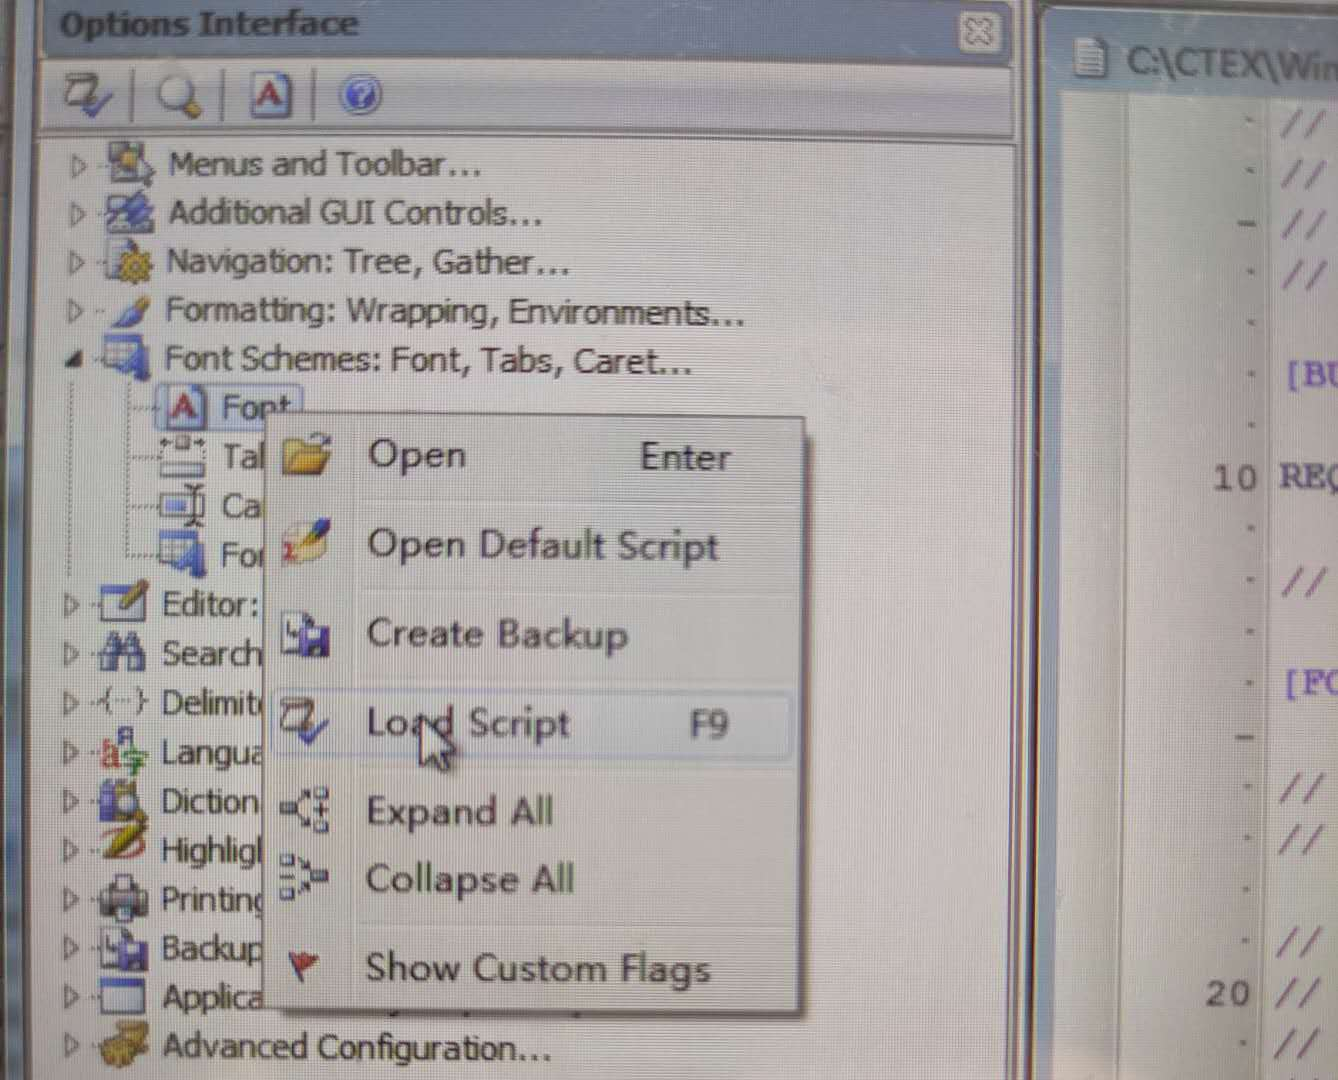Click the tree icon beside Collapse All
This screenshot has height=1080, width=1338.
point(303,877)
